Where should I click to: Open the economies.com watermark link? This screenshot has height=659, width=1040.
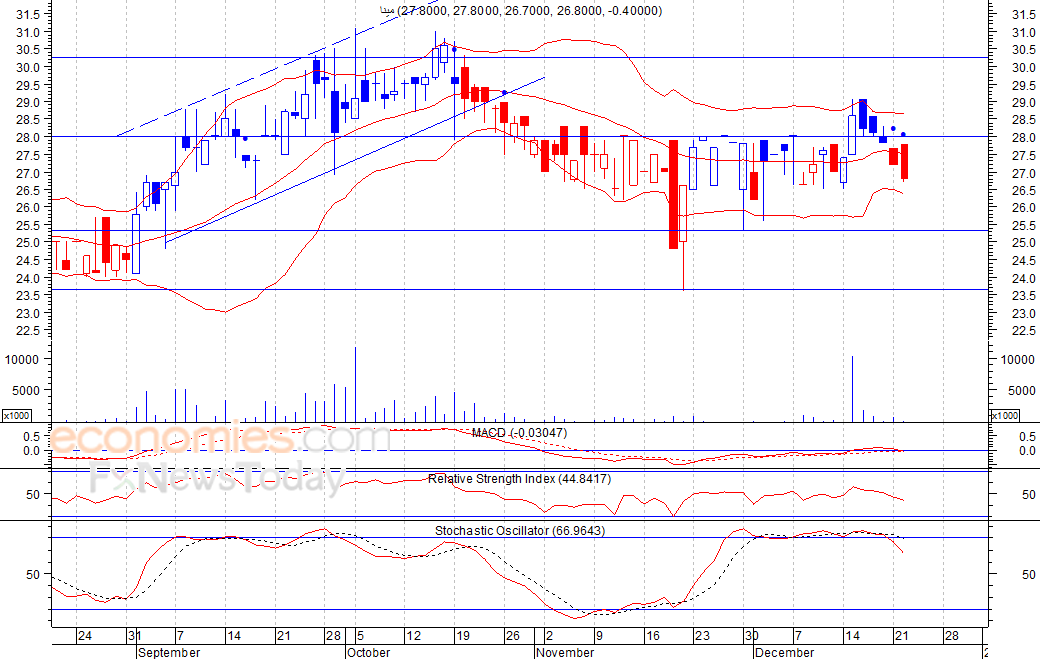coord(220,440)
